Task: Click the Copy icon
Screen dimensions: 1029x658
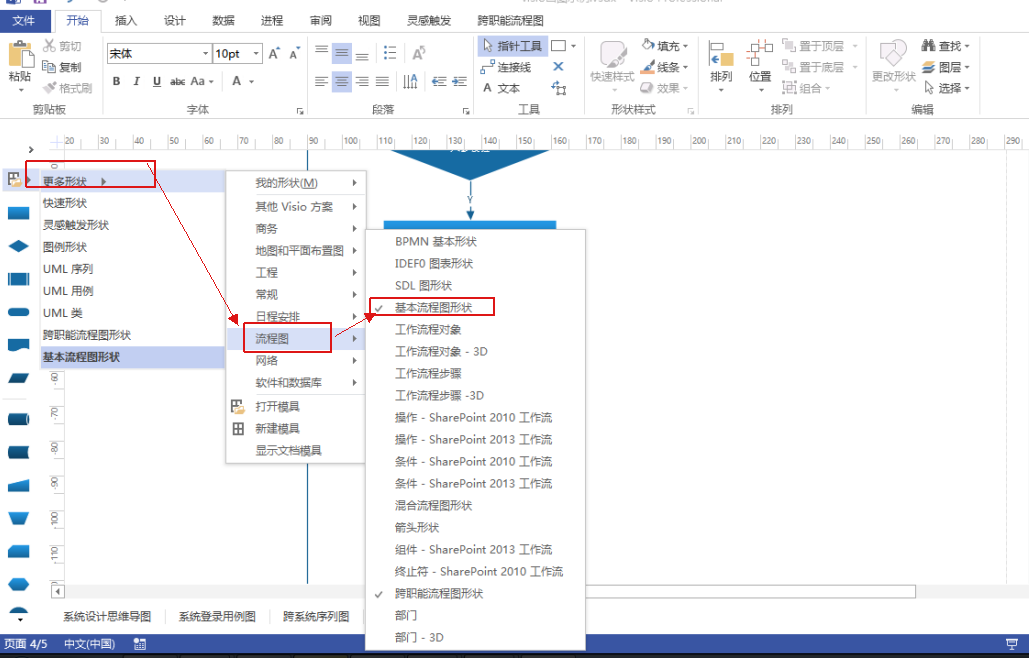Action: click(49, 66)
